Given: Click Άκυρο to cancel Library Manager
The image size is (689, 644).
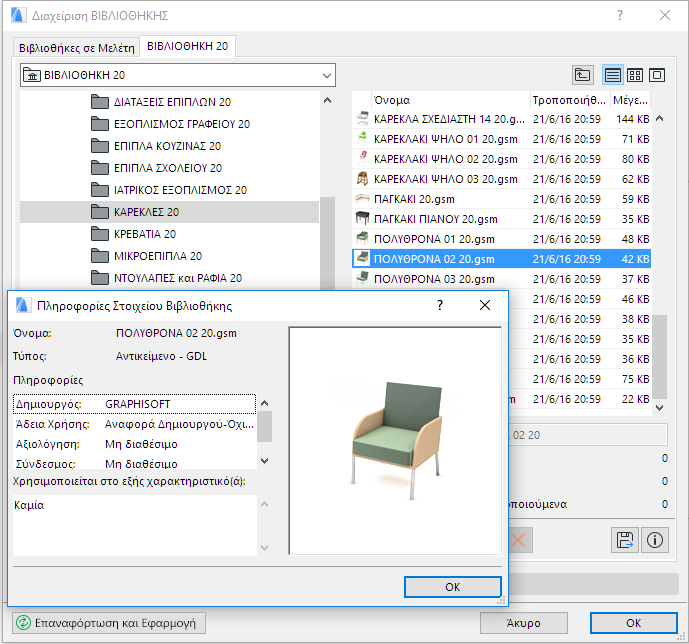Looking at the screenshot, I should point(524,623).
